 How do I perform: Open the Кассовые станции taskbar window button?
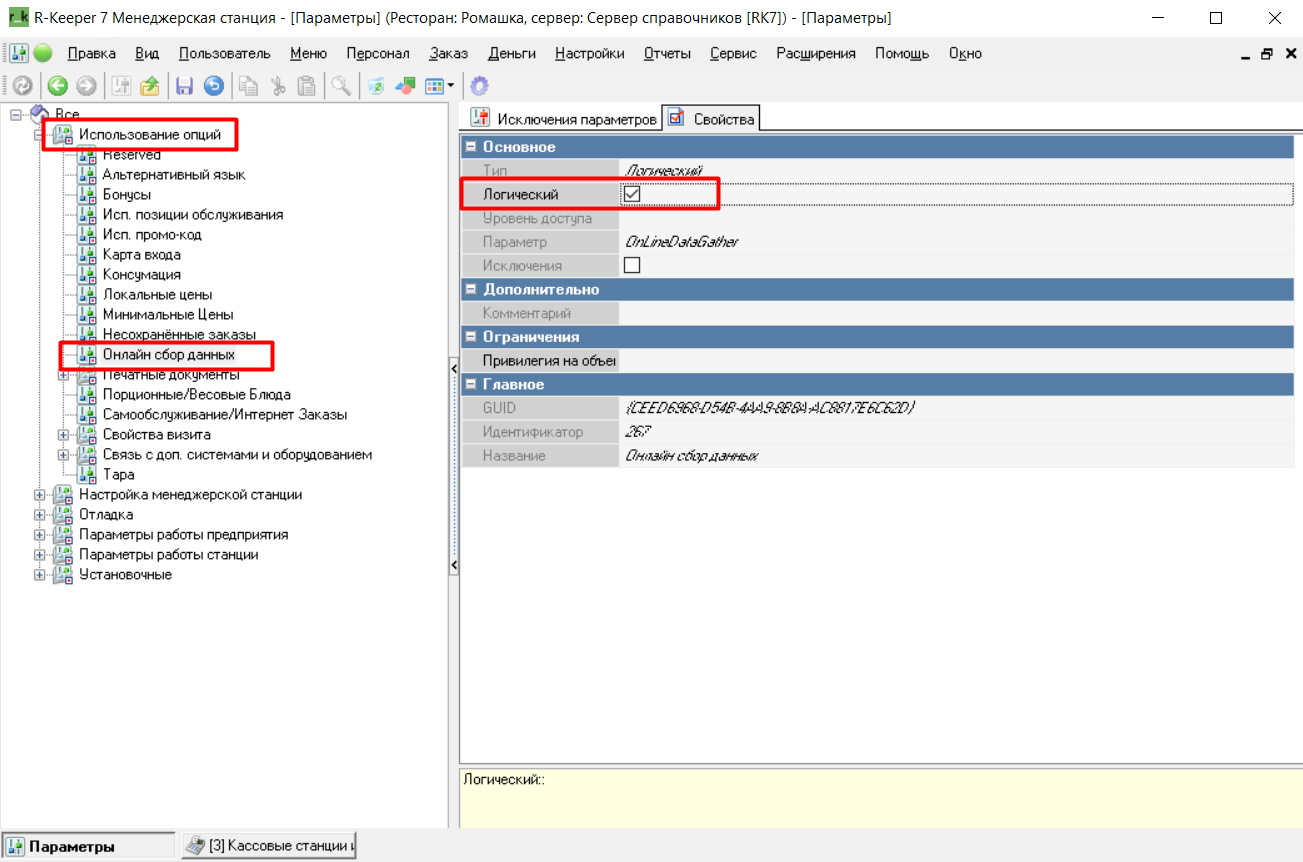[269, 846]
